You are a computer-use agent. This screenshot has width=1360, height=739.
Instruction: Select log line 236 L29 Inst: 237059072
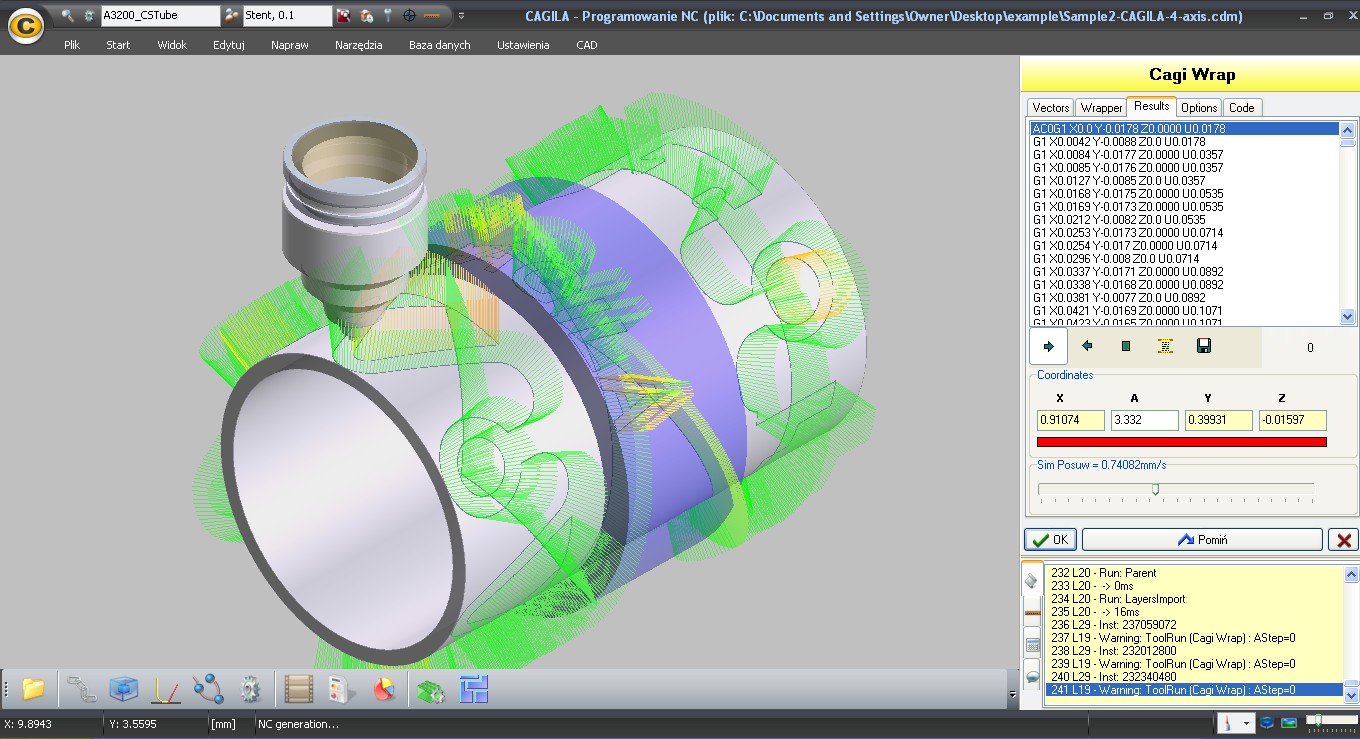pos(1194,625)
